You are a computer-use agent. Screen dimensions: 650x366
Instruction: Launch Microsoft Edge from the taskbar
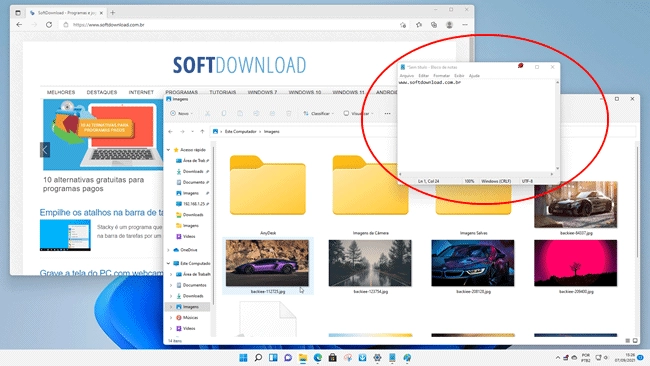click(318, 358)
